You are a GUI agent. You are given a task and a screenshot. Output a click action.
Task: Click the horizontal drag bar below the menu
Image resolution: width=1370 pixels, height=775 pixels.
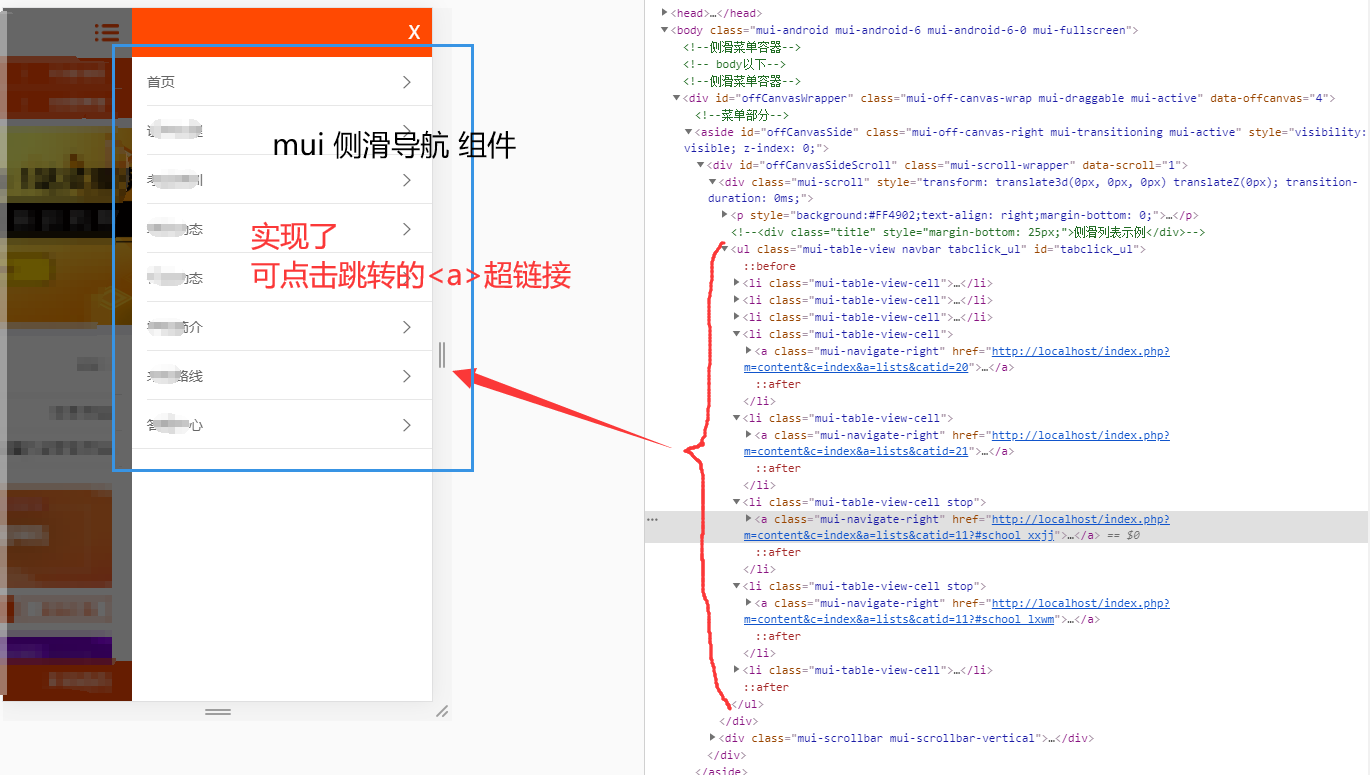[217, 711]
